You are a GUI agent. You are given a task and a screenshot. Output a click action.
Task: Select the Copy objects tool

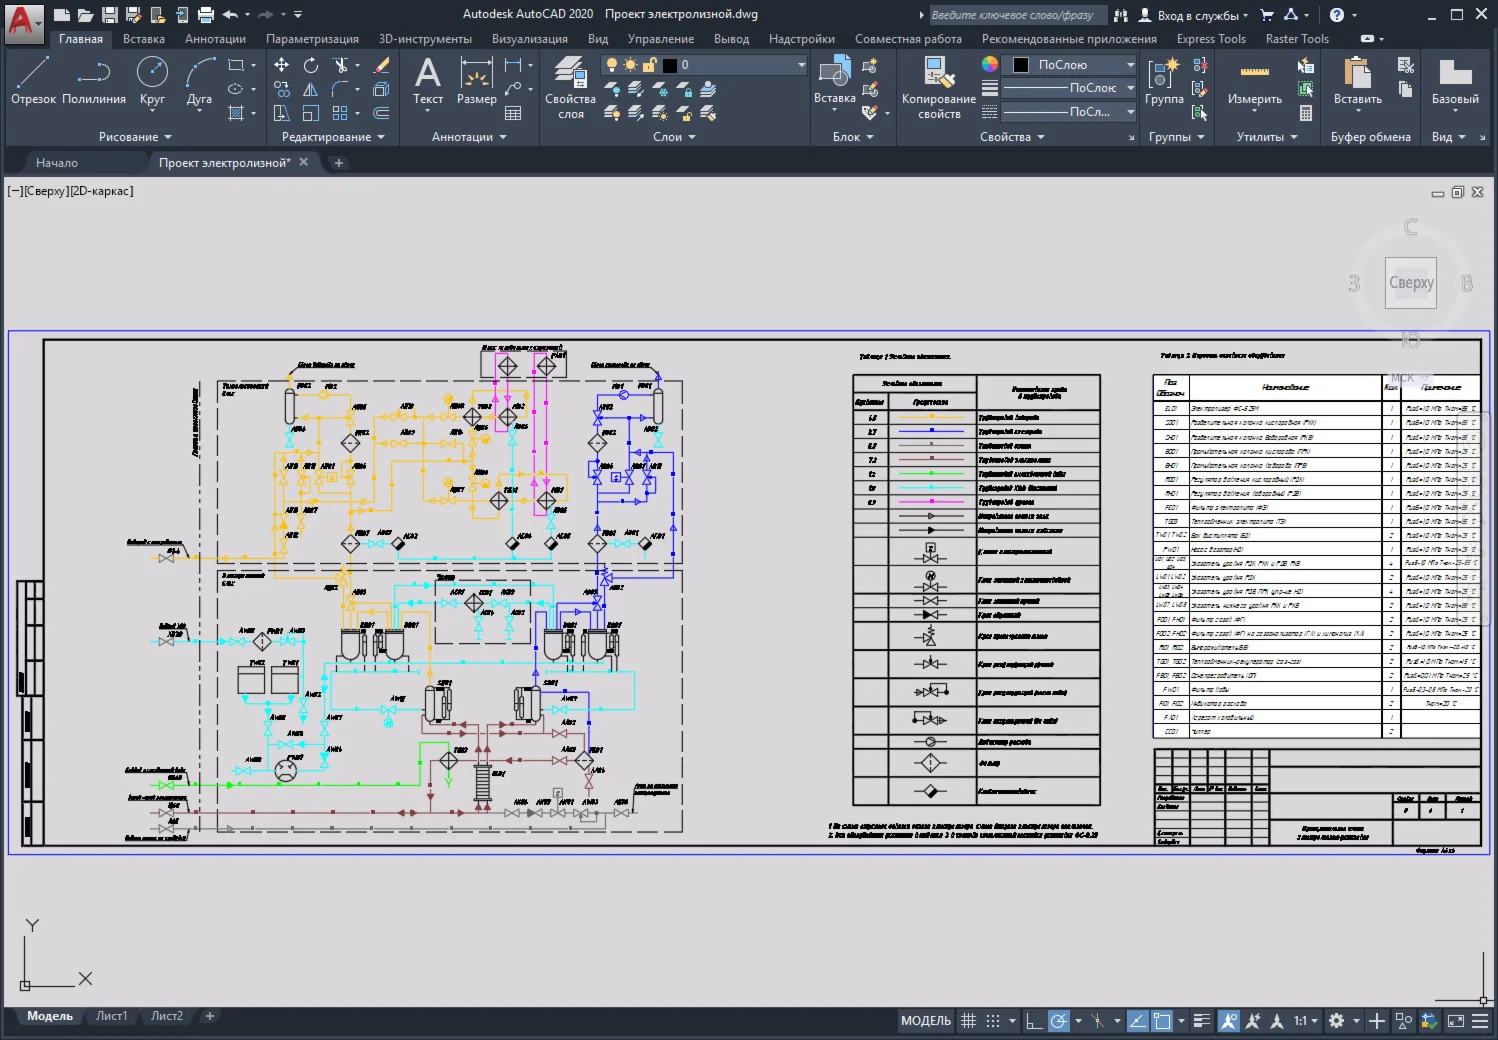(282, 89)
